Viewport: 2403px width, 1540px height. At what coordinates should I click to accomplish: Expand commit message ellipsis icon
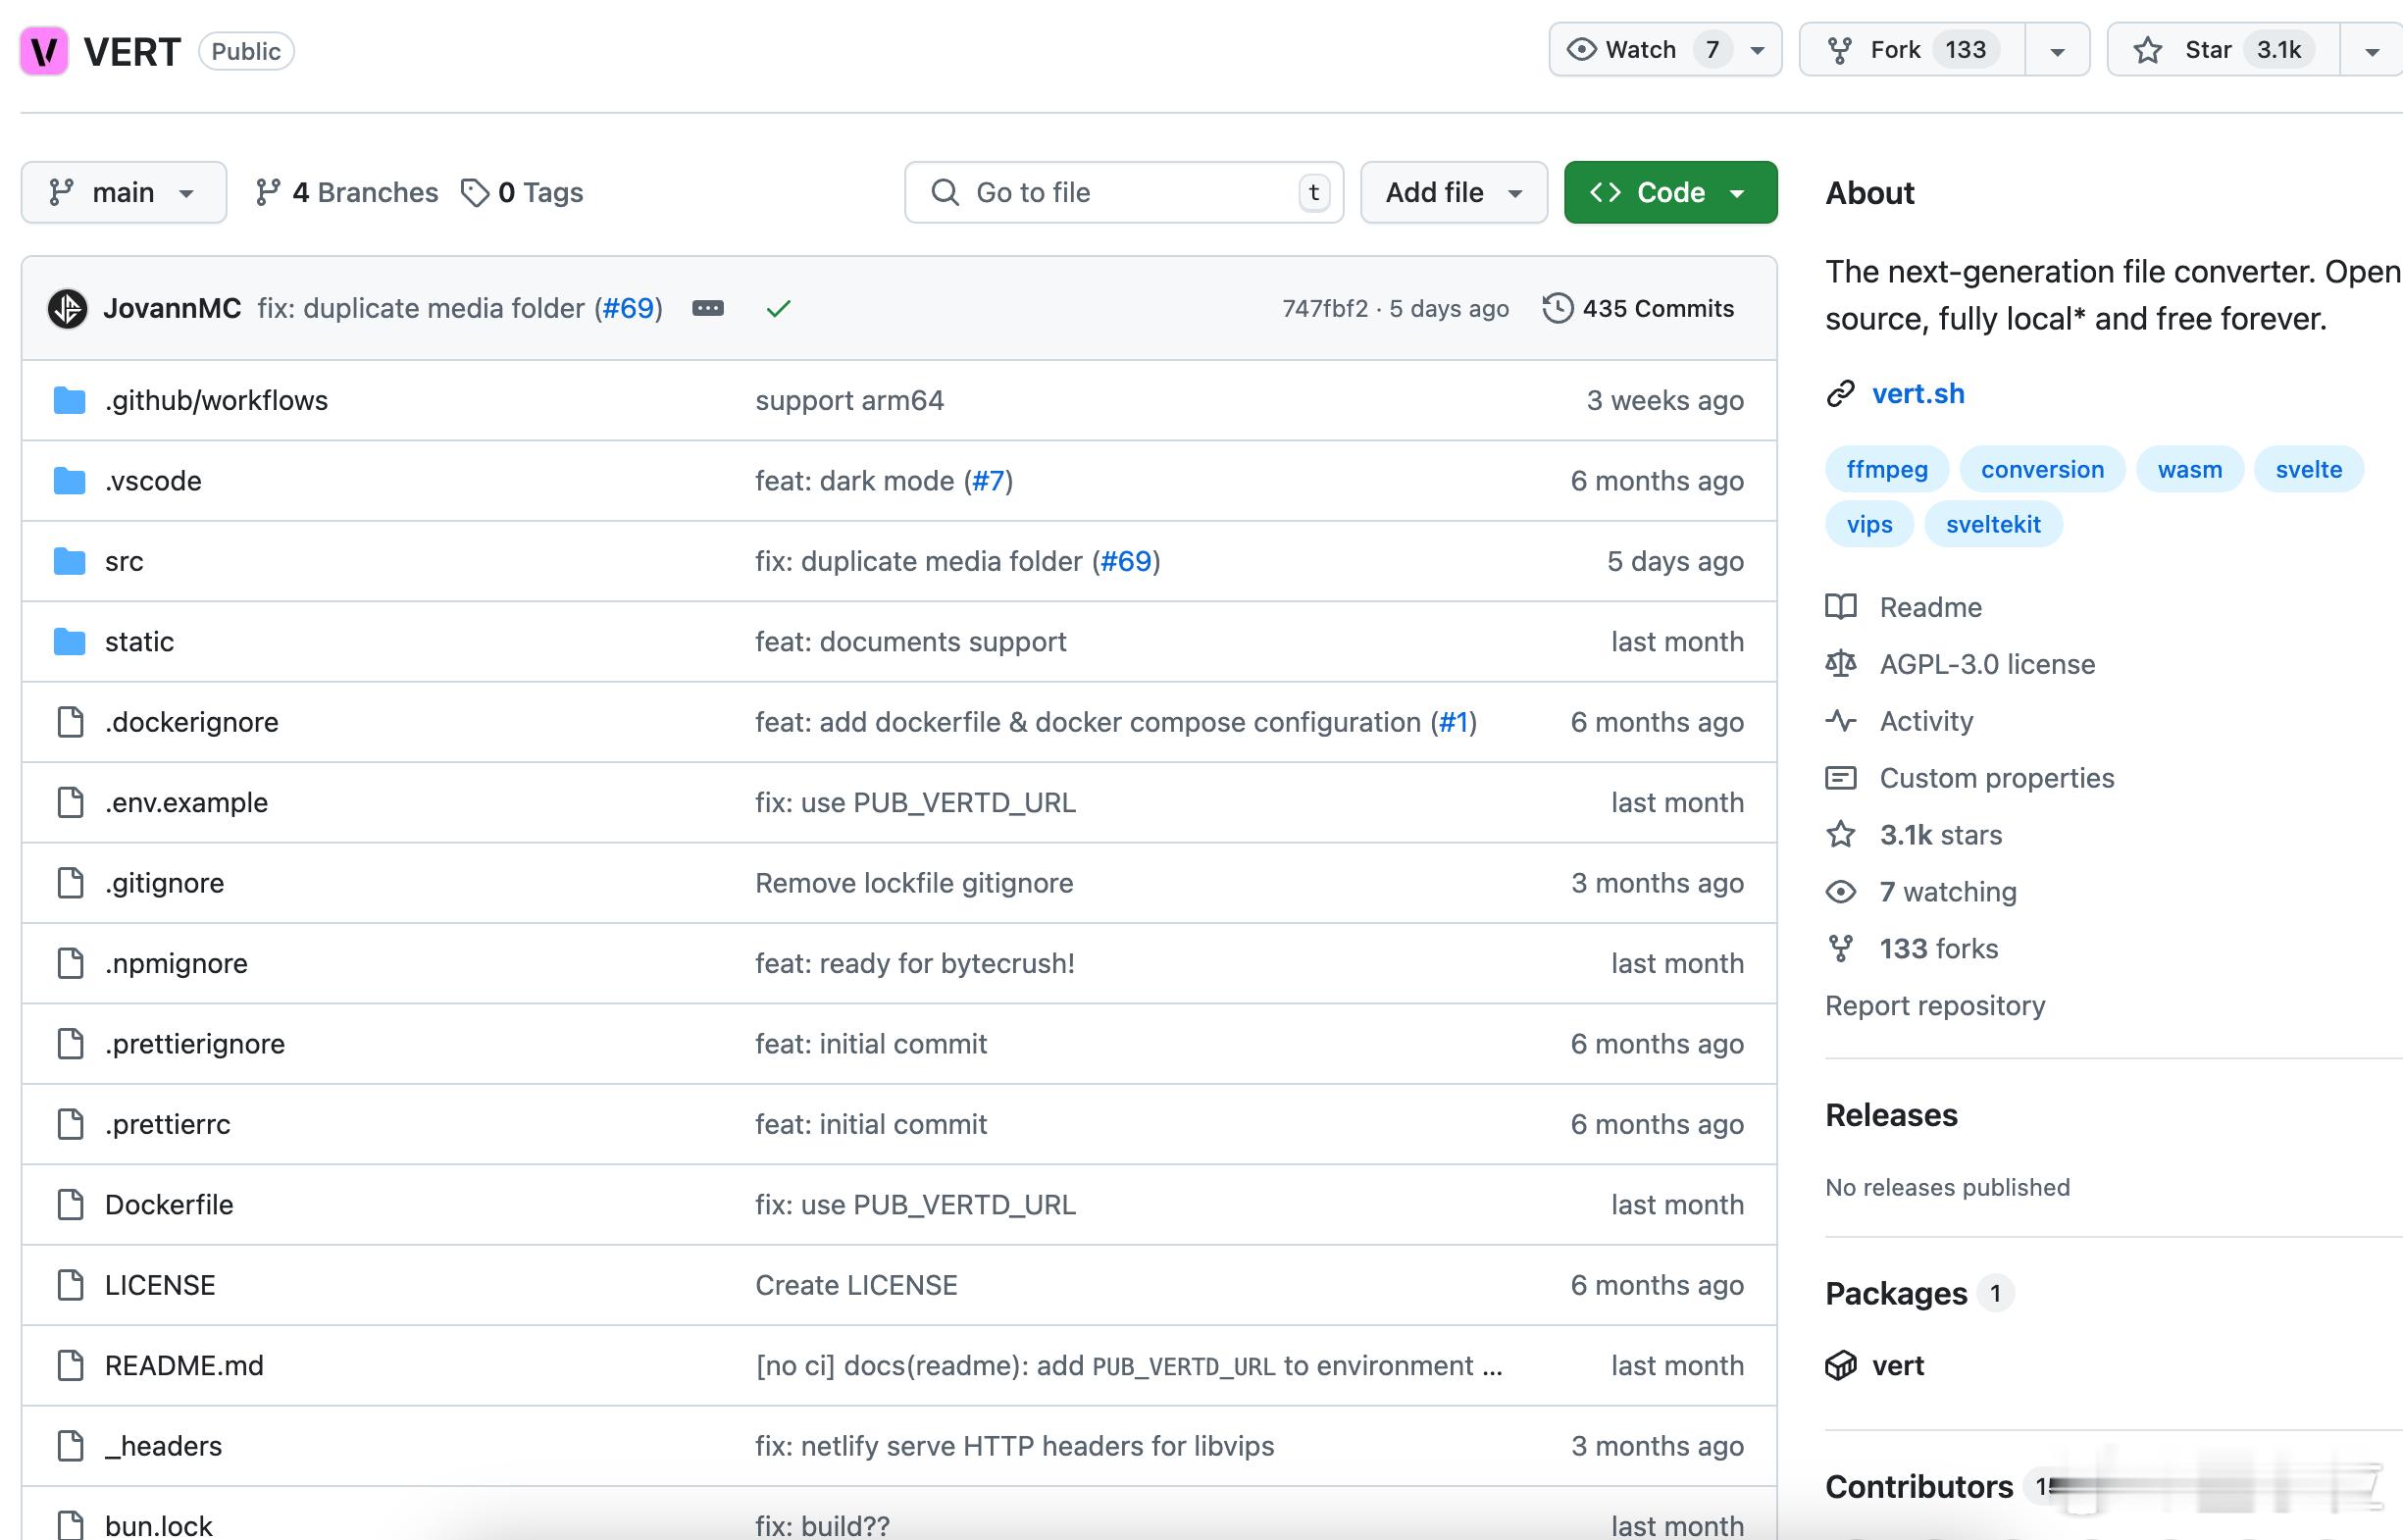pyautogui.click(x=708, y=308)
